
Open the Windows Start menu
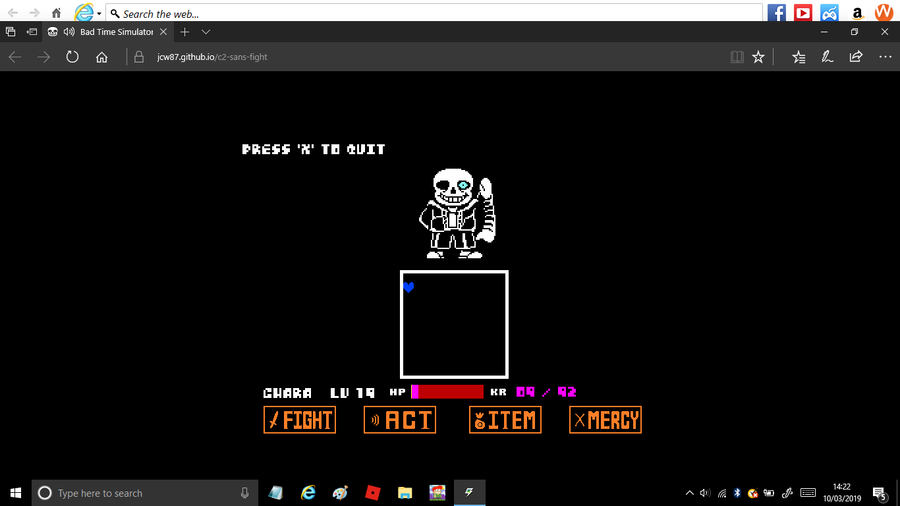15,493
